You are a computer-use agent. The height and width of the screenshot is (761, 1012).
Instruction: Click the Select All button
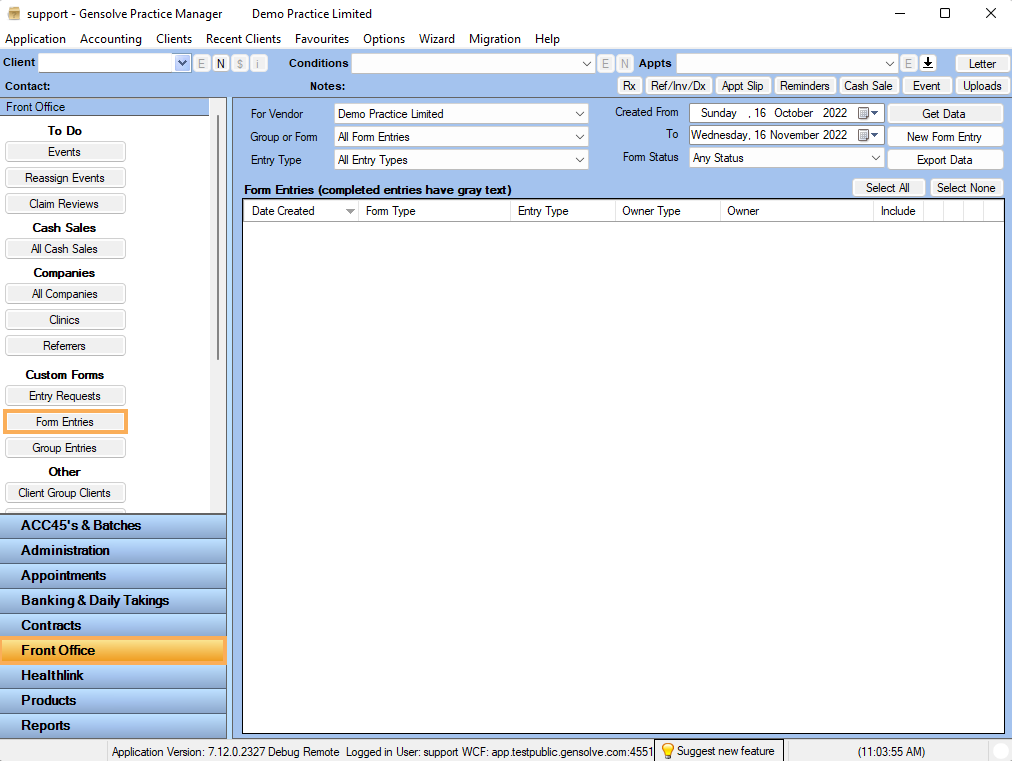888,187
